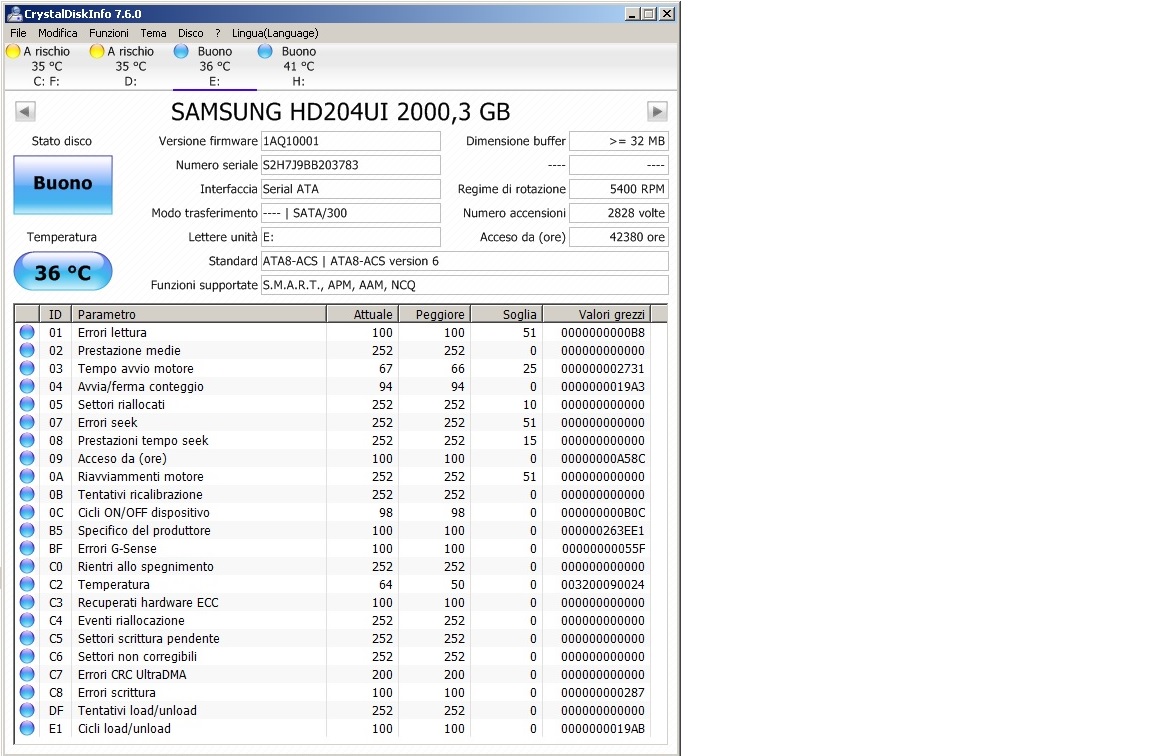Click status dot for Settori riallocati
Screen dimensions: 1152x756
coord(27,404)
